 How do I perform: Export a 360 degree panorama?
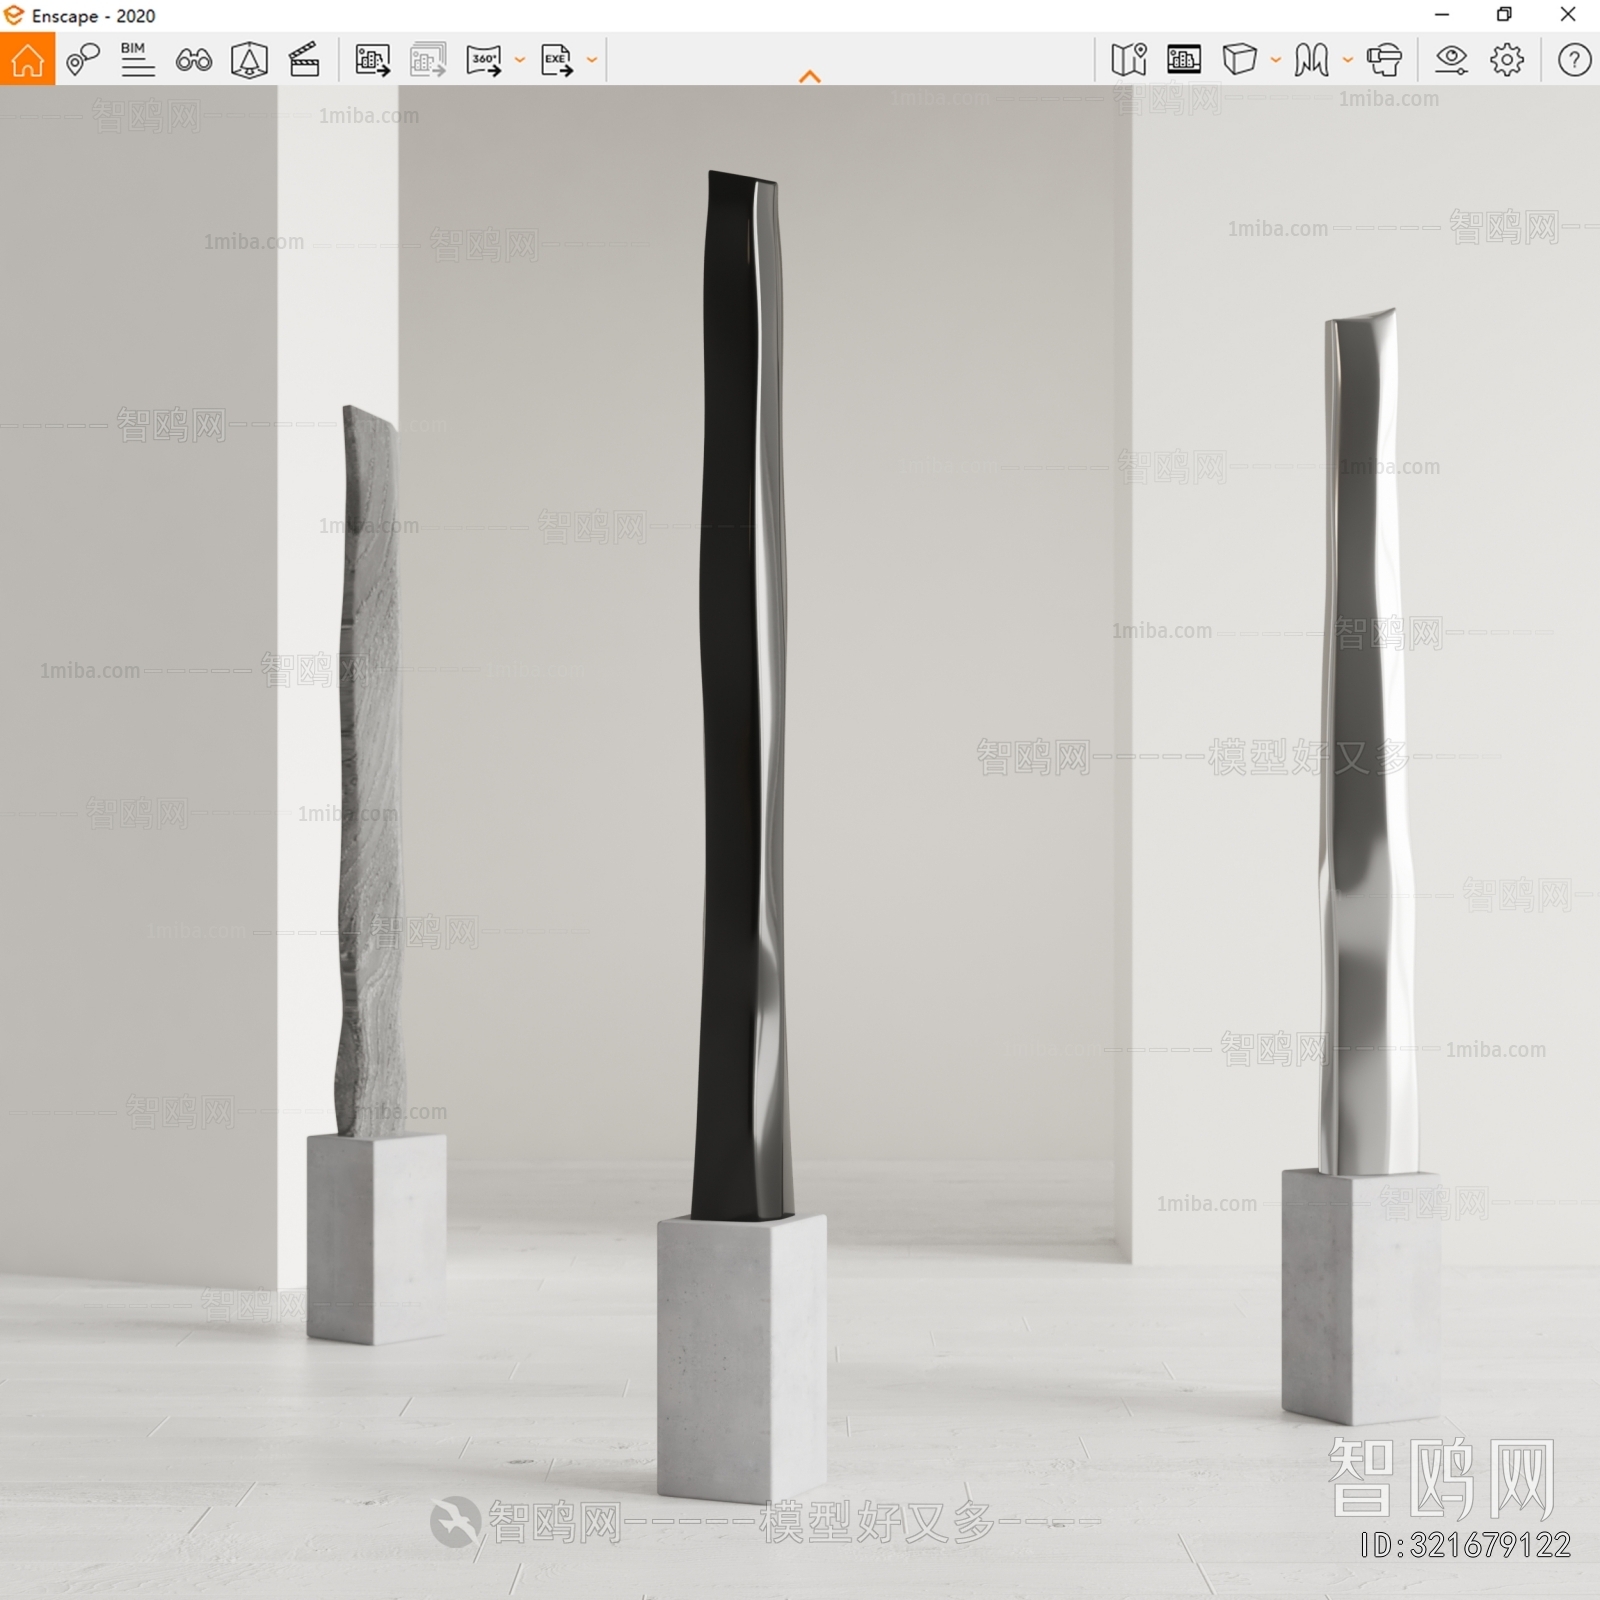click(x=484, y=60)
